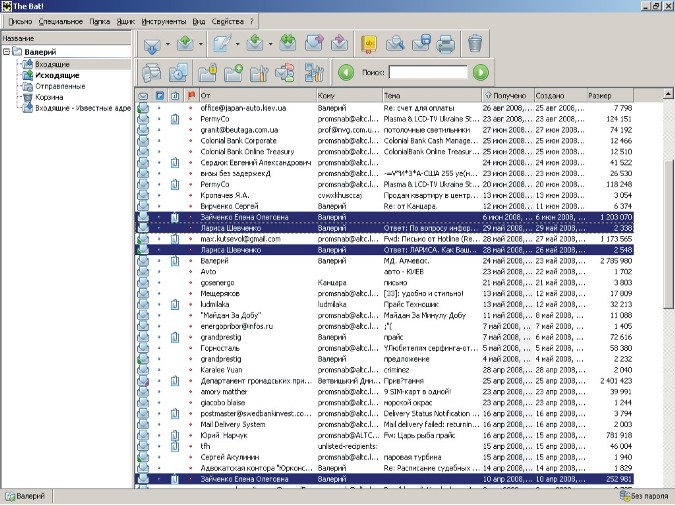Select the Входящие folder
675x506 pixels.
52,64
